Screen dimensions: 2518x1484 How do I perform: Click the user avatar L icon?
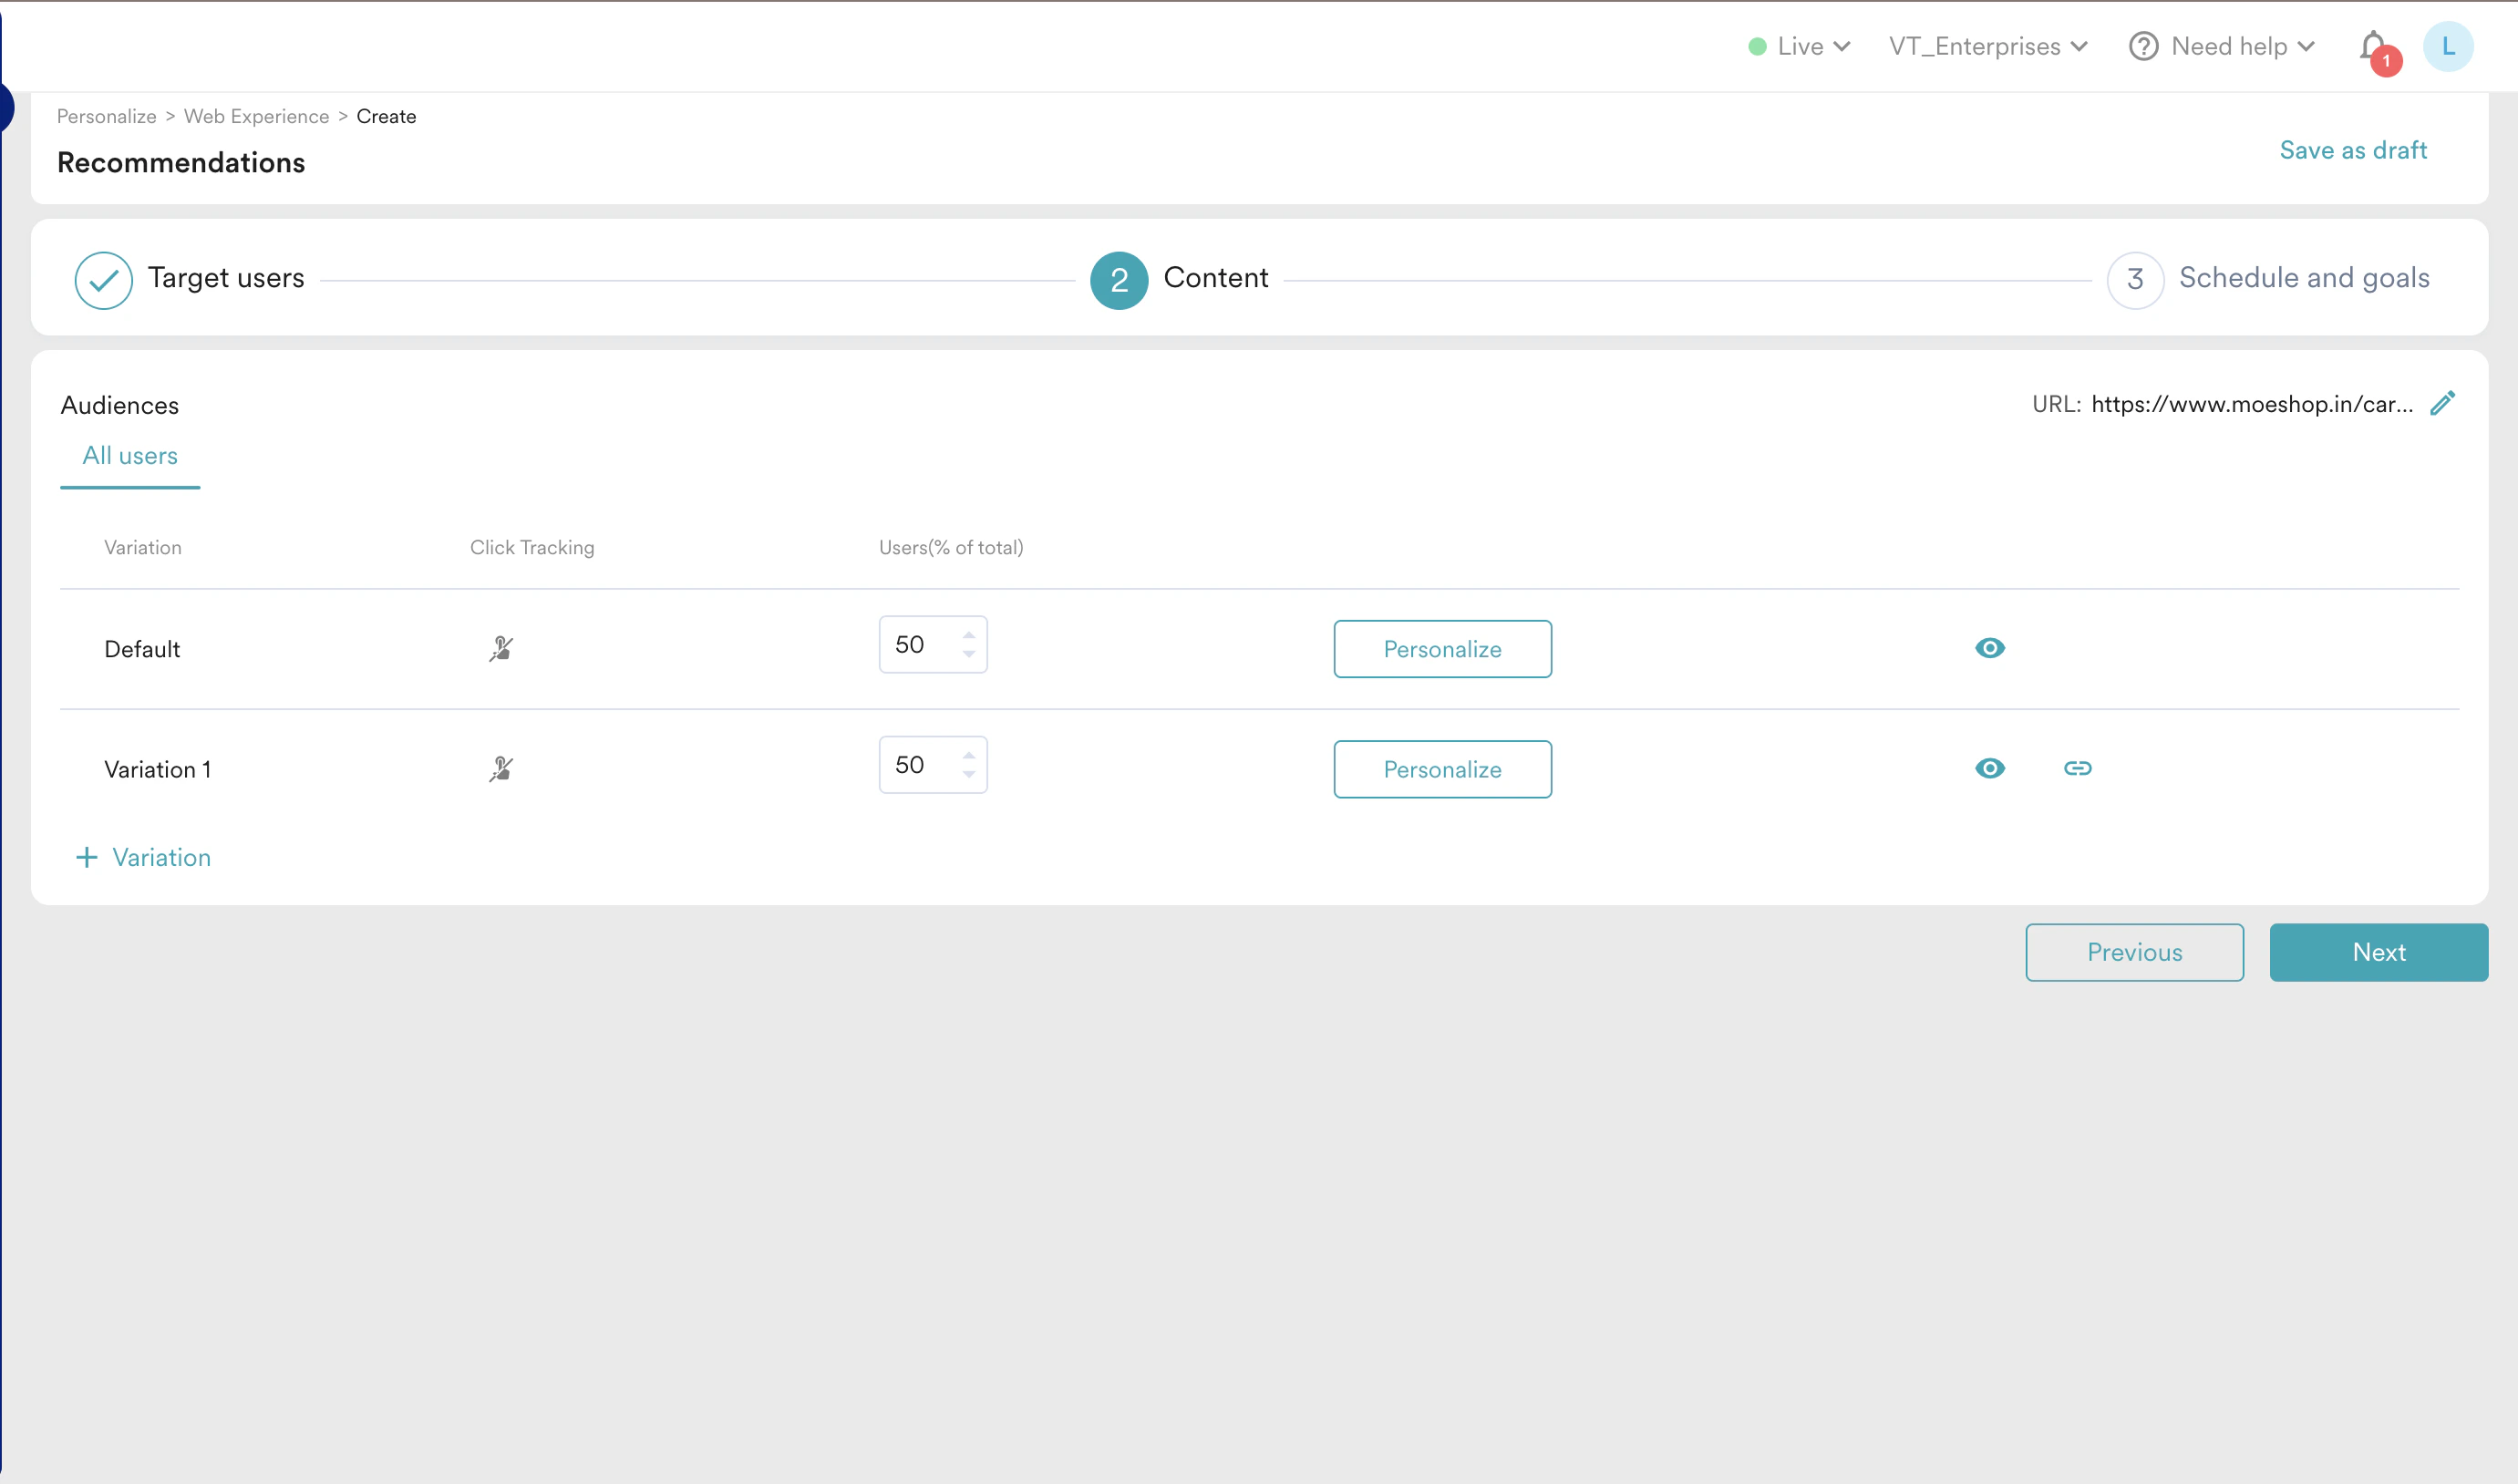pyautogui.click(x=2447, y=47)
